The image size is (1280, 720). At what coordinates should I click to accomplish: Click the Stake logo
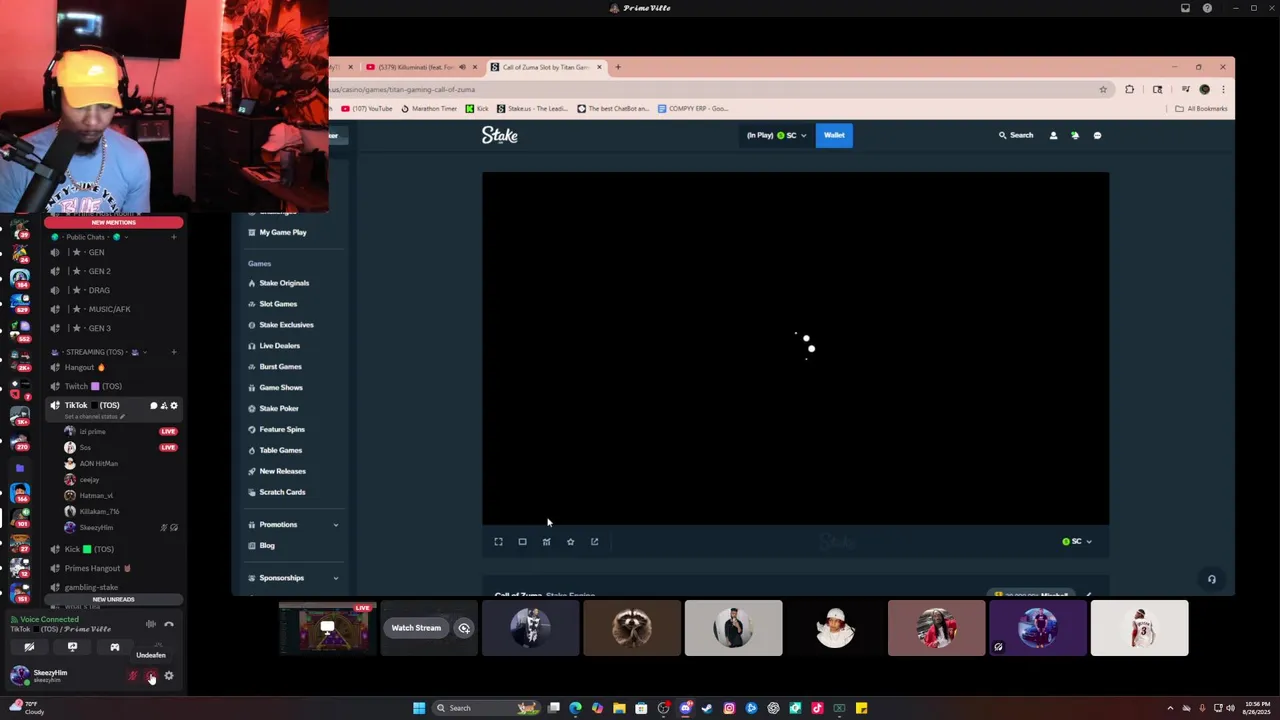point(499,135)
